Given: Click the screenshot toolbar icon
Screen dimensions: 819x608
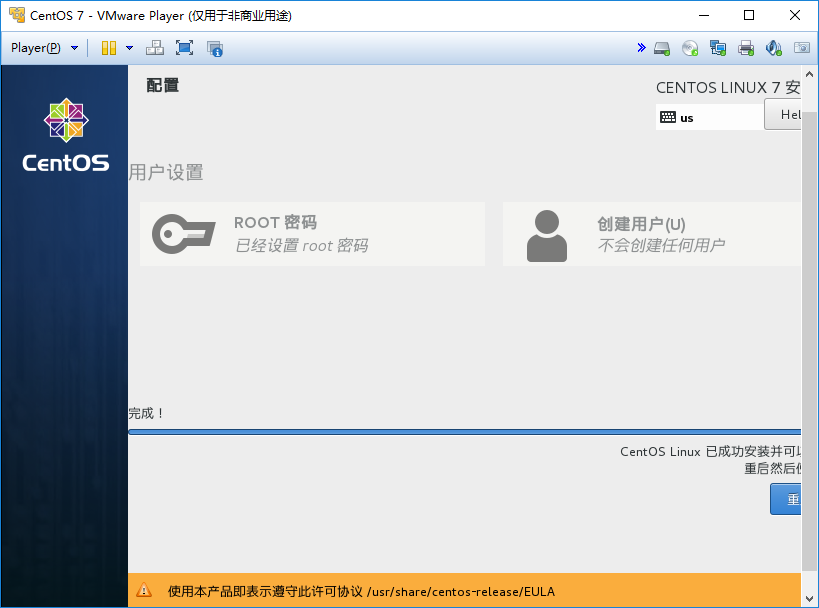Looking at the screenshot, I should tap(802, 48).
